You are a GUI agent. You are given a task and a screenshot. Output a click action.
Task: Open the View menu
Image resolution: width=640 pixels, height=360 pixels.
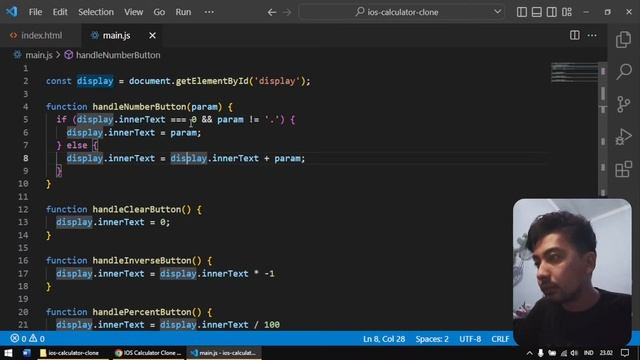click(133, 12)
